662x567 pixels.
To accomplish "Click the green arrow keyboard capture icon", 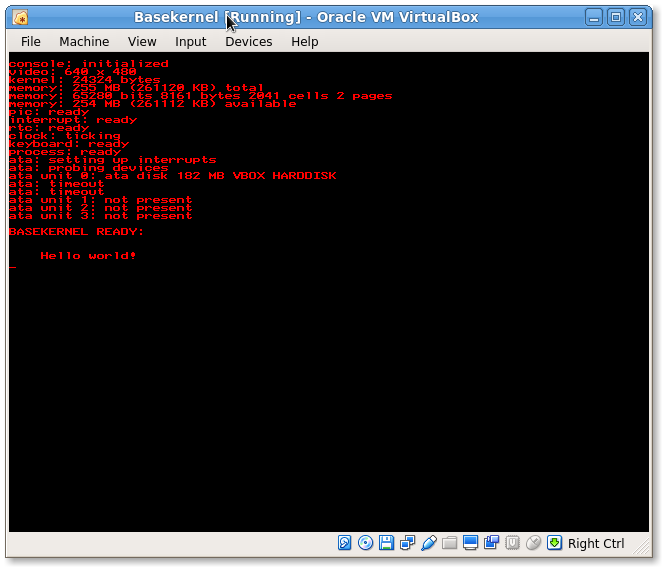I will 554,543.
